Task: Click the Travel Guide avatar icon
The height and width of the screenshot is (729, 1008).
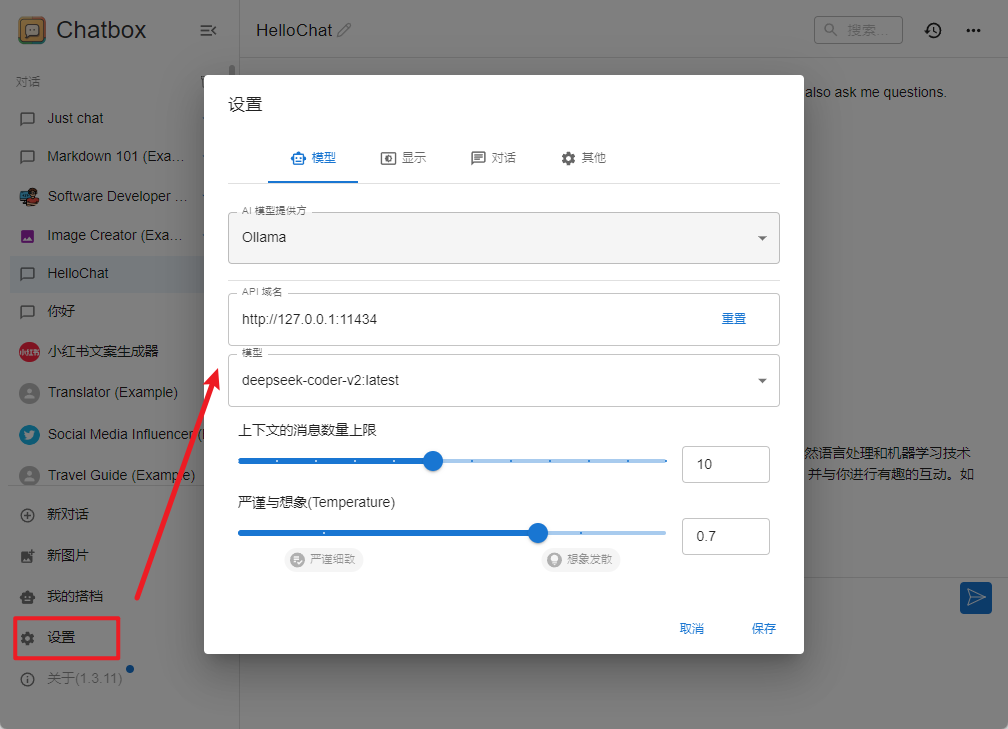Action: click(29, 476)
